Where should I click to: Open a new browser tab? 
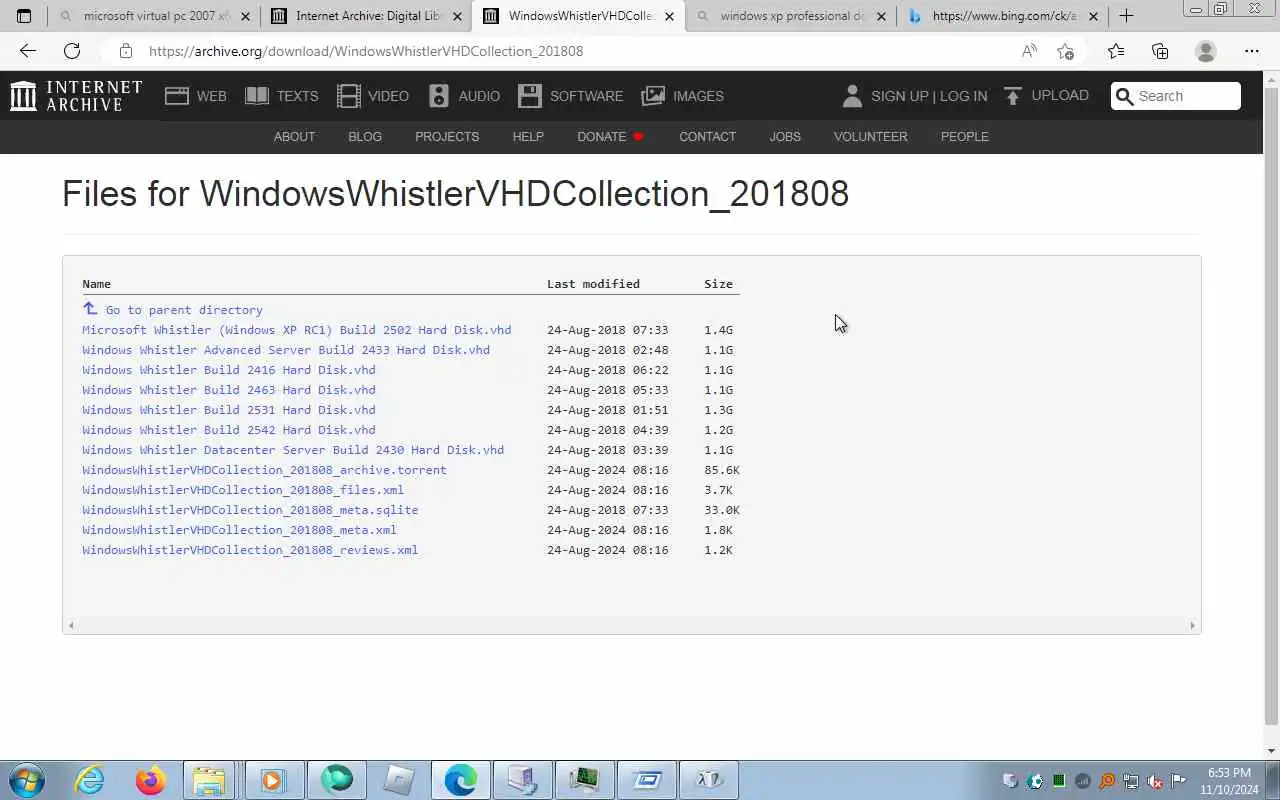tap(1126, 16)
